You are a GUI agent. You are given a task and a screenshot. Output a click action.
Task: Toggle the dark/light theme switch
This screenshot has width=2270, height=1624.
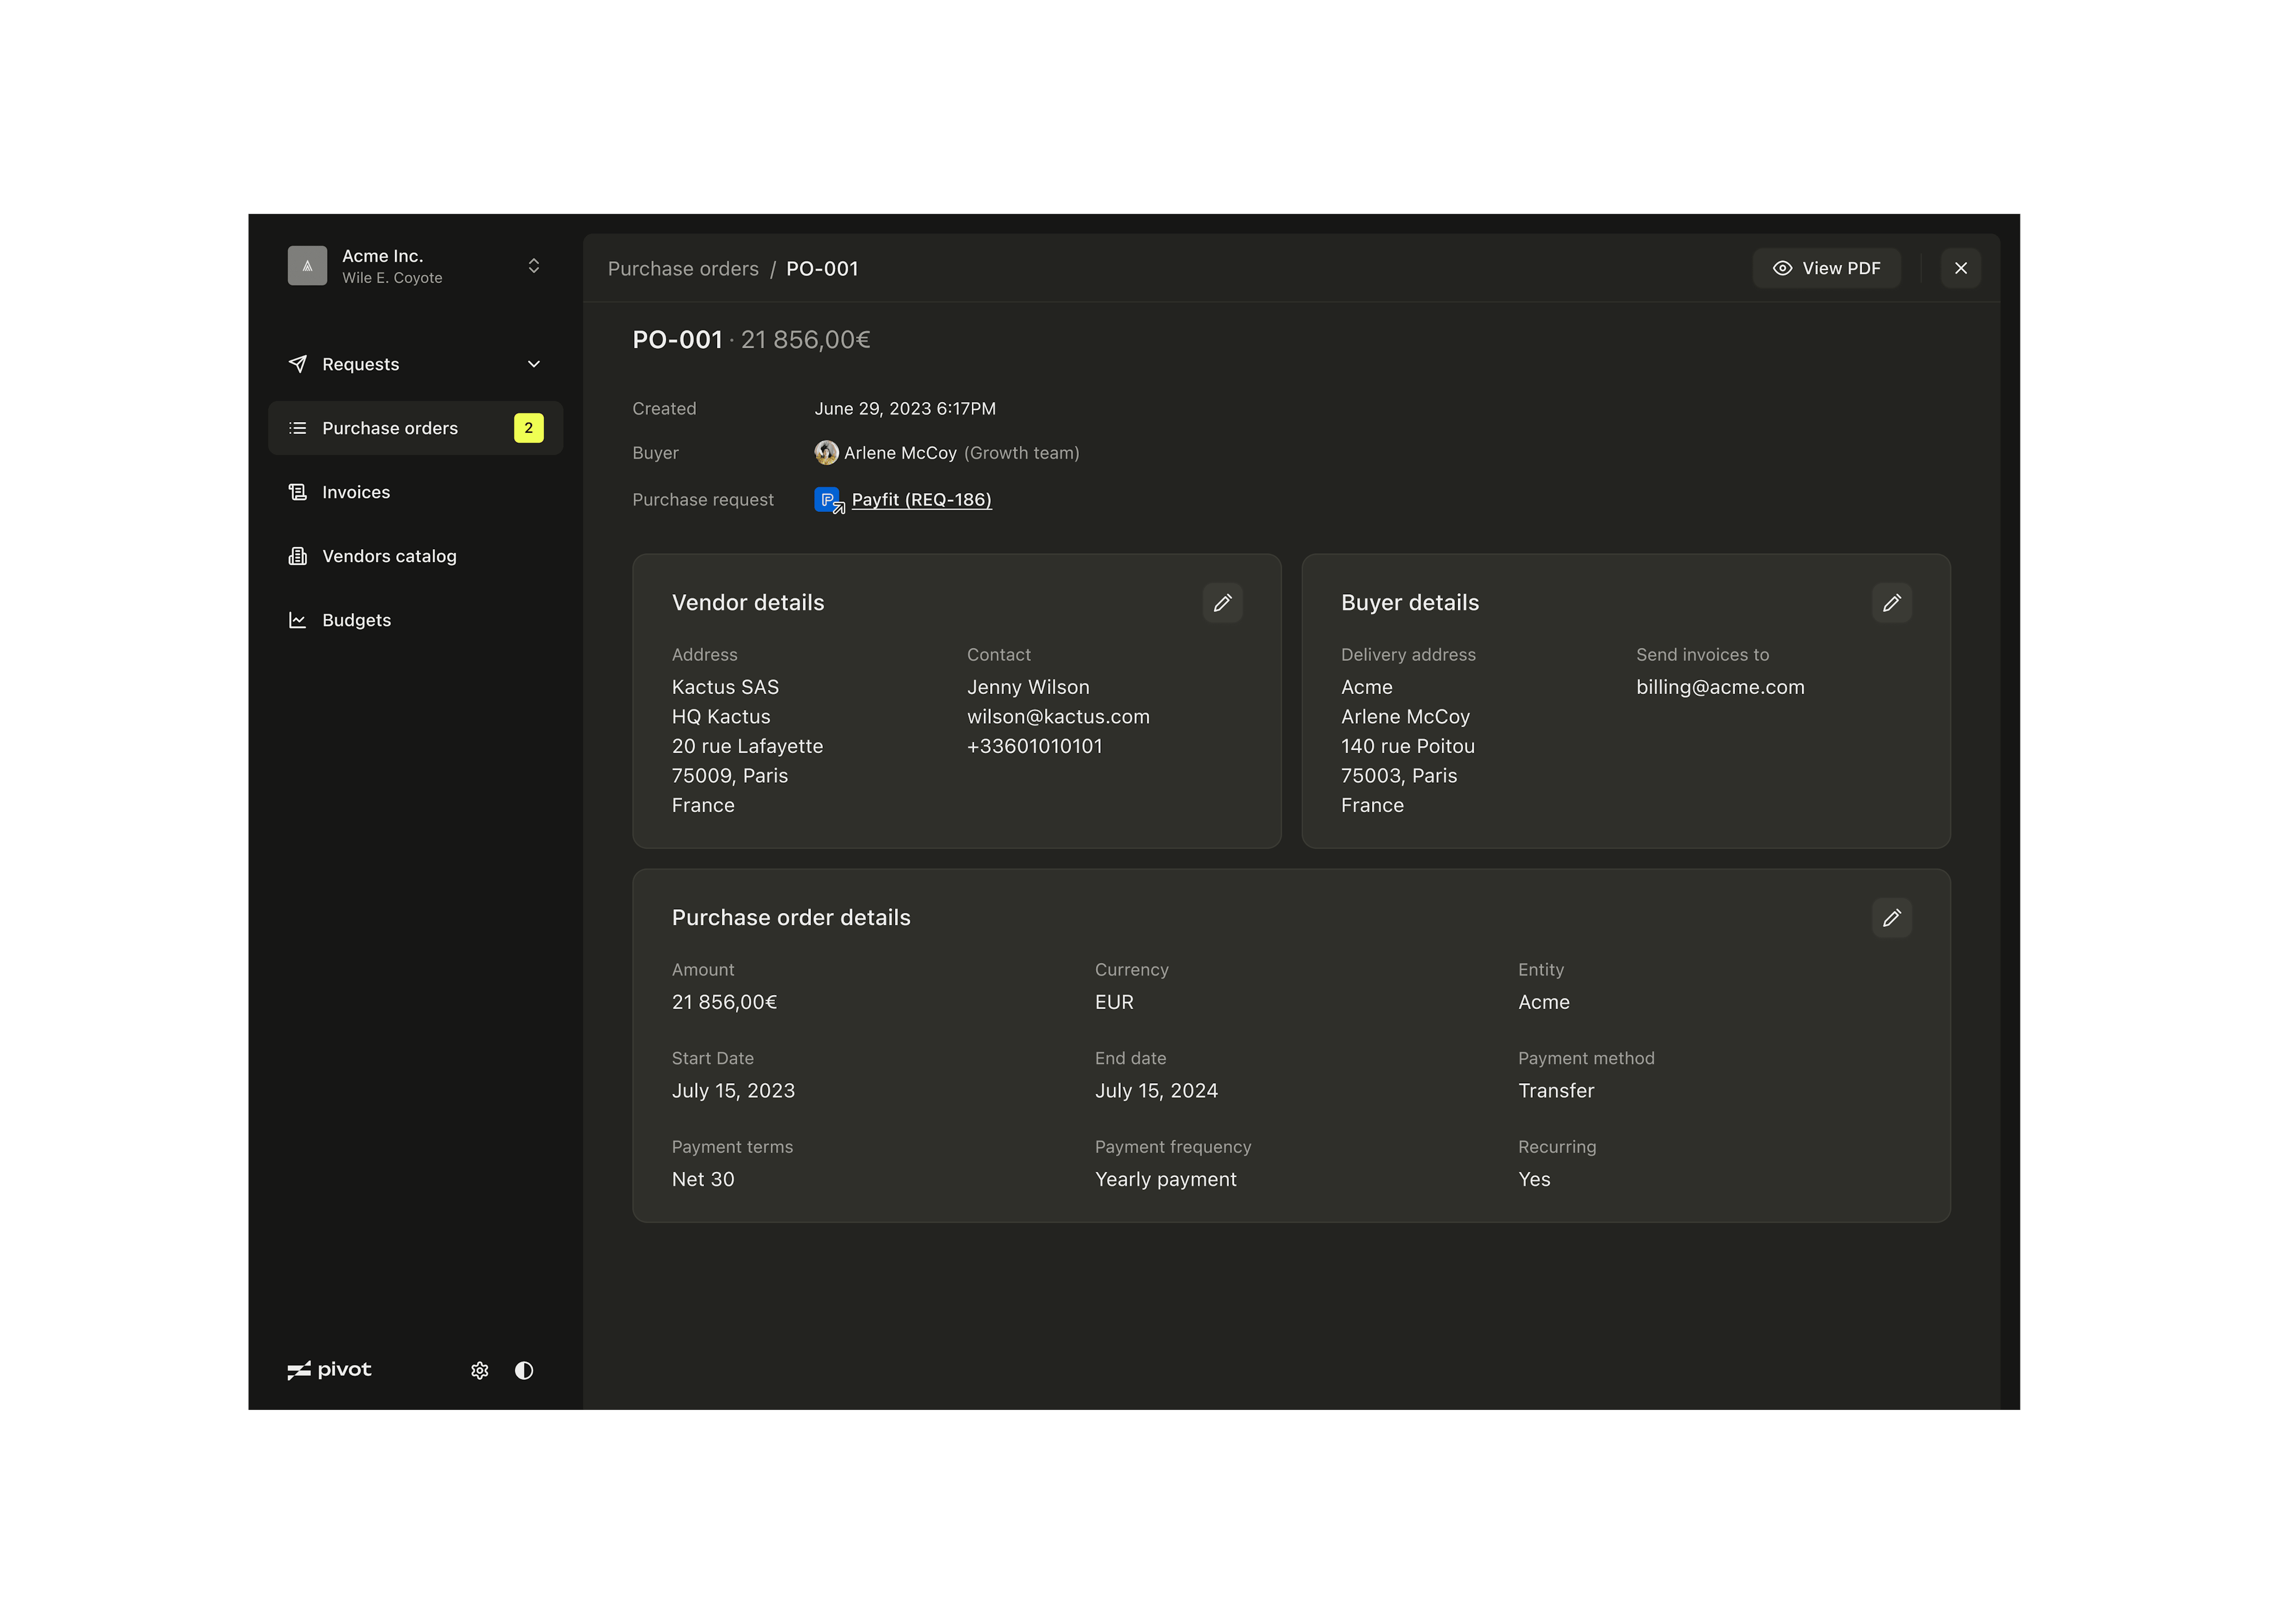coord(524,1370)
